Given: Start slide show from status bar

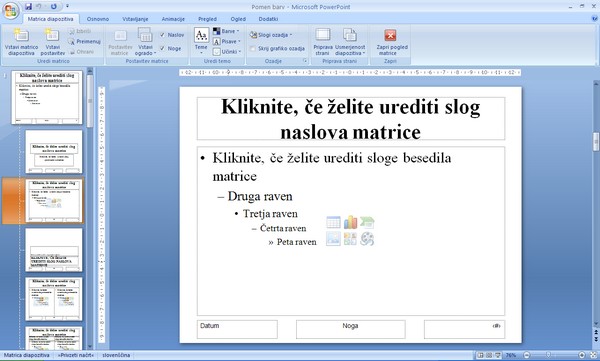Looking at the screenshot, I should pos(497,355).
